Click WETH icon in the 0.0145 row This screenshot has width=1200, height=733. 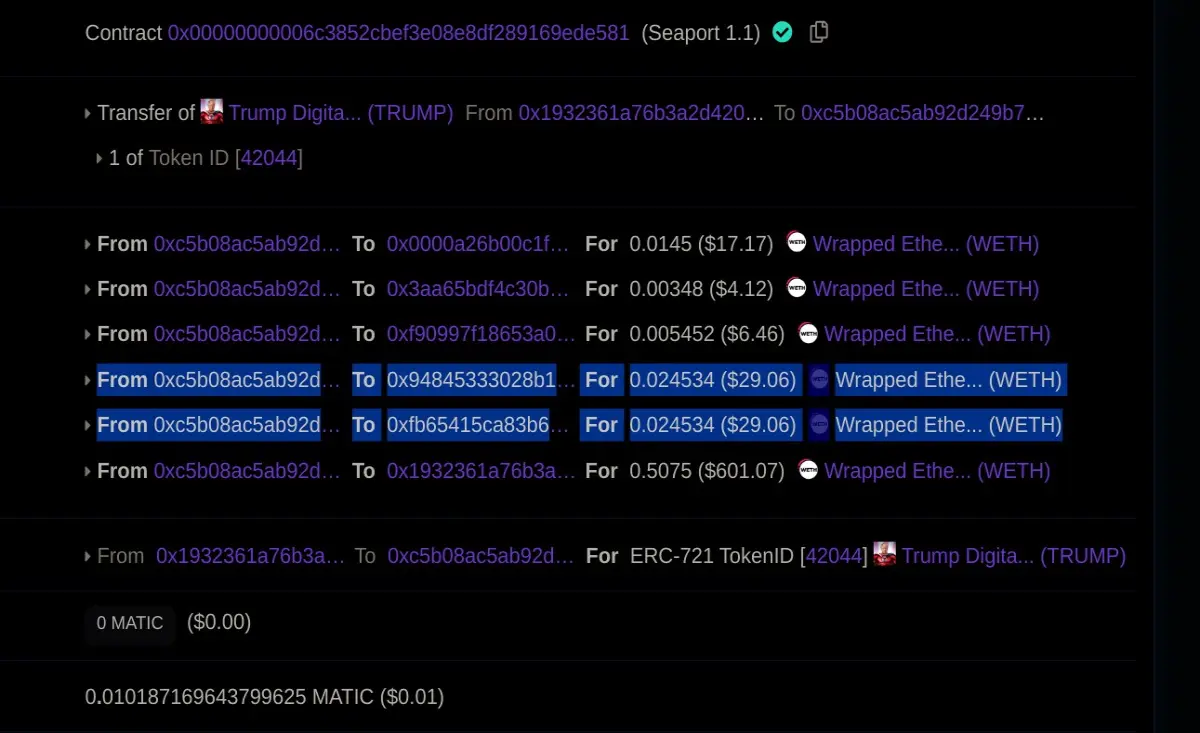(796, 242)
